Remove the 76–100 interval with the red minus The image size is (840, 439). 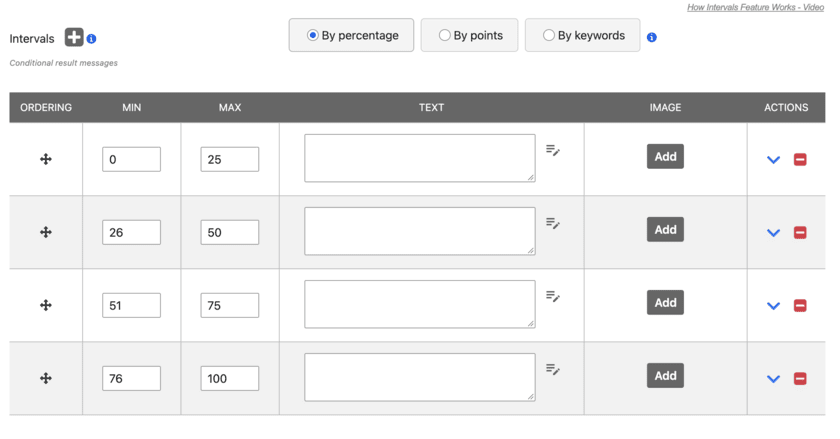[x=800, y=378]
